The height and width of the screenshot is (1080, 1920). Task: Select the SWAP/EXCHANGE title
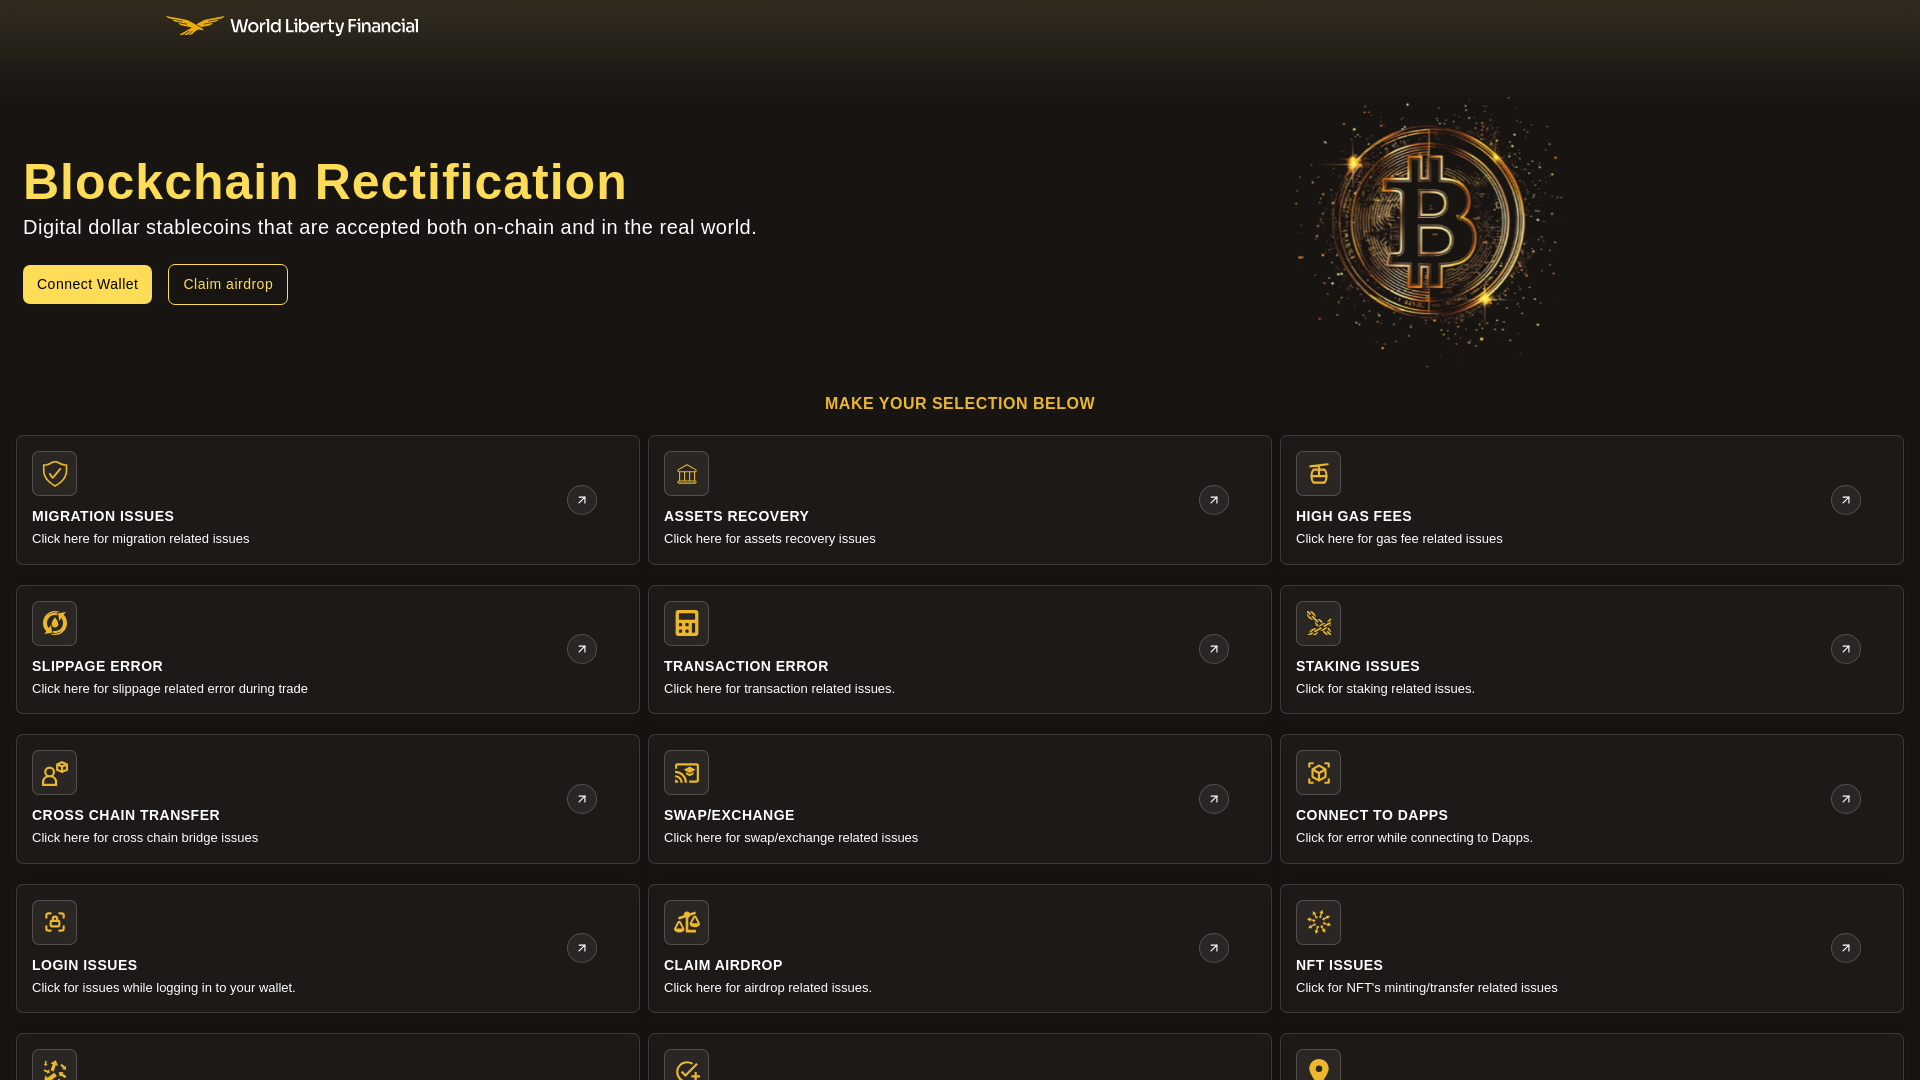[729, 815]
